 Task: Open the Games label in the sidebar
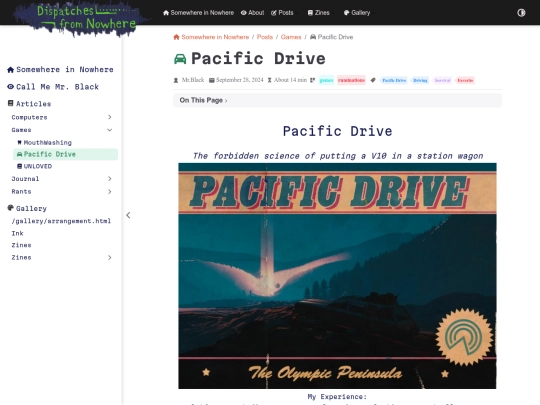click(21, 130)
